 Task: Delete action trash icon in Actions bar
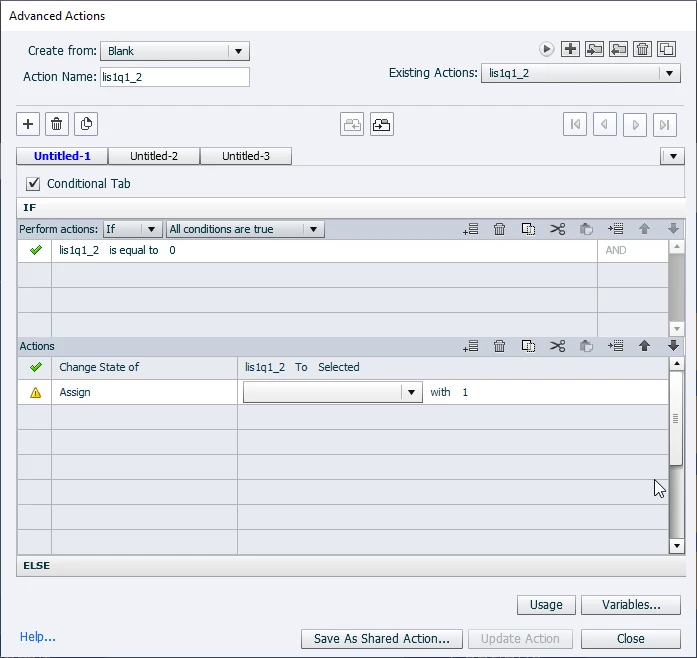[x=499, y=346]
